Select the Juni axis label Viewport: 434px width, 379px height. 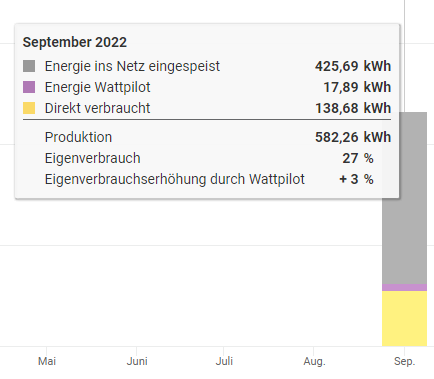(x=137, y=361)
